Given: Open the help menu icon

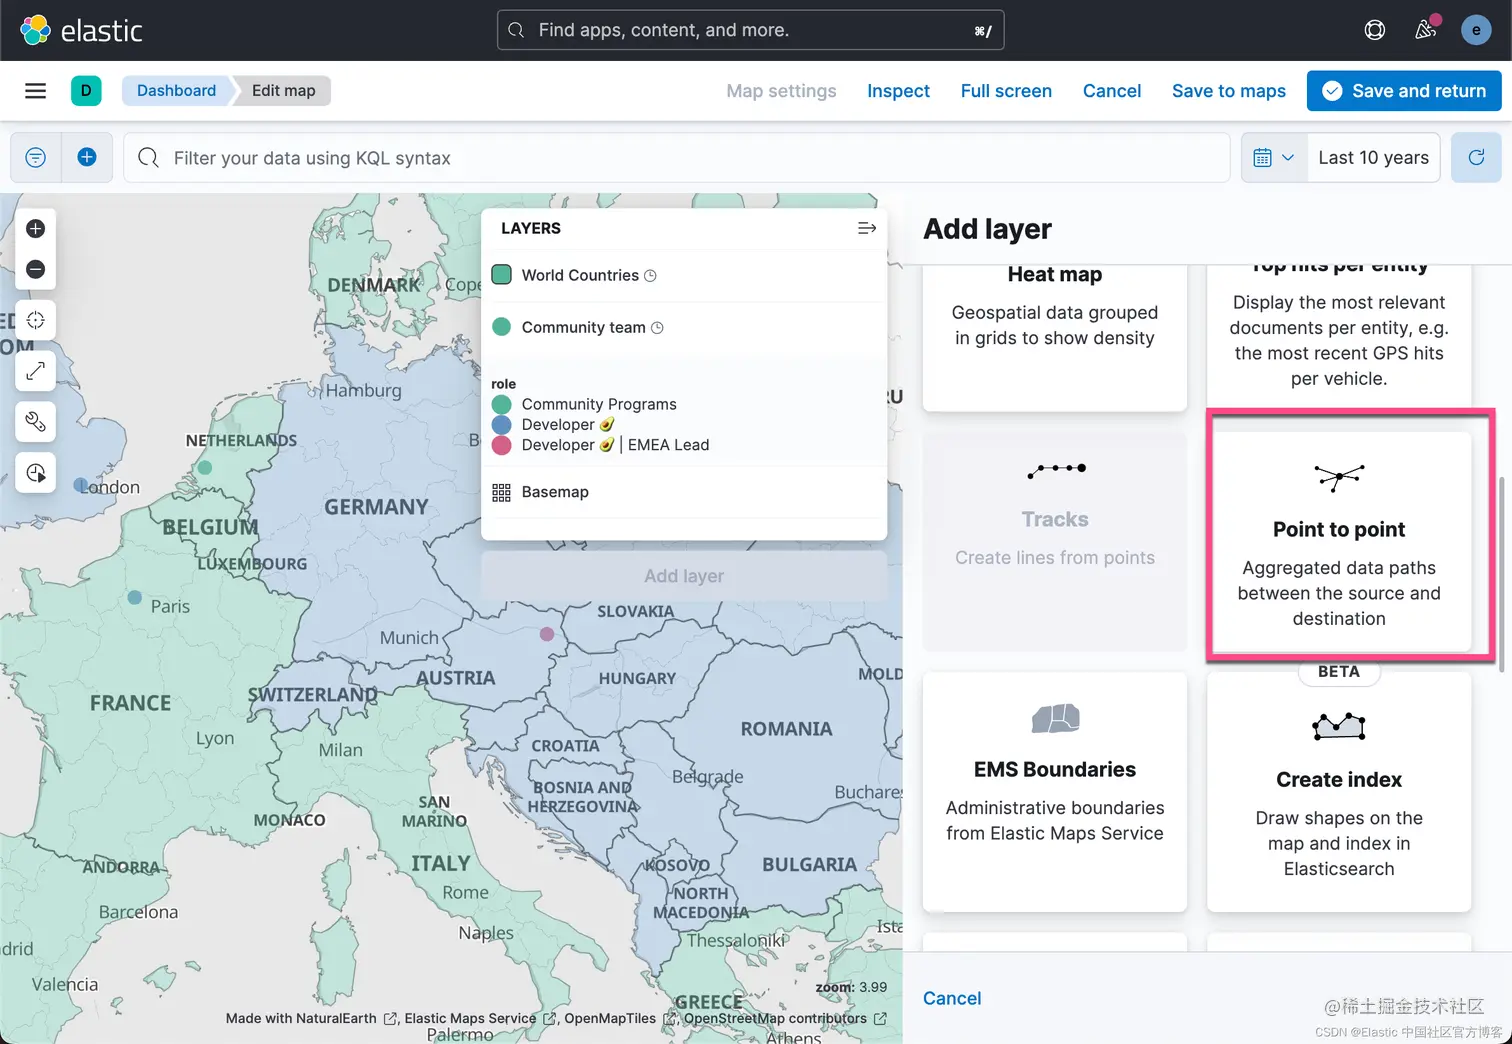Looking at the screenshot, I should pyautogui.click(x=1375, y=30).
